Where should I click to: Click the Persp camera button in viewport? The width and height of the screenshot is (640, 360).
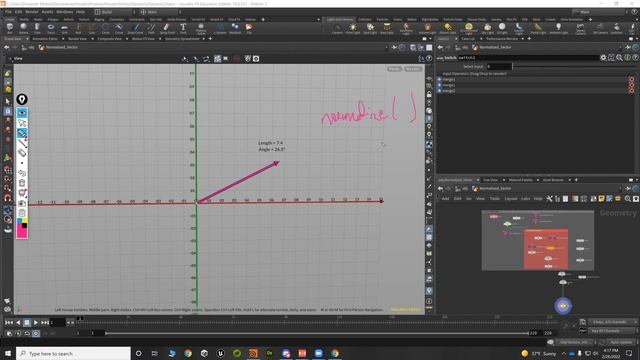pyautogui.click(x=394, y=69)
